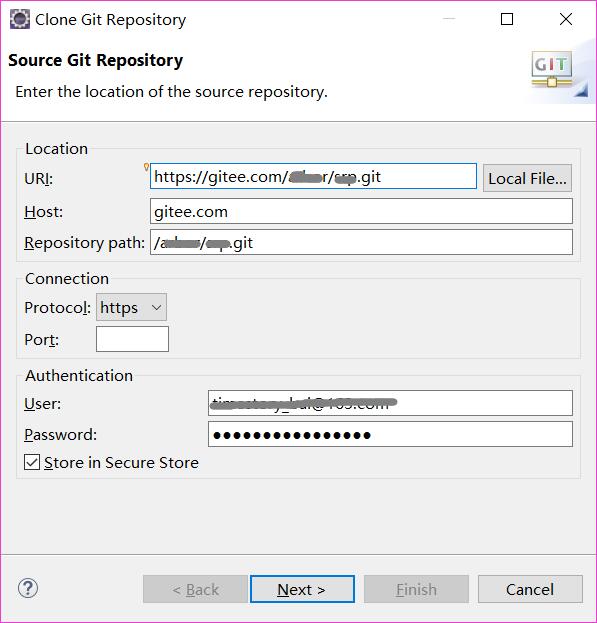Image resolution: width=597 pixels, height=623 pixels.
Task: Focus the Host field showing gitee.com
Action: coord(361,211)
